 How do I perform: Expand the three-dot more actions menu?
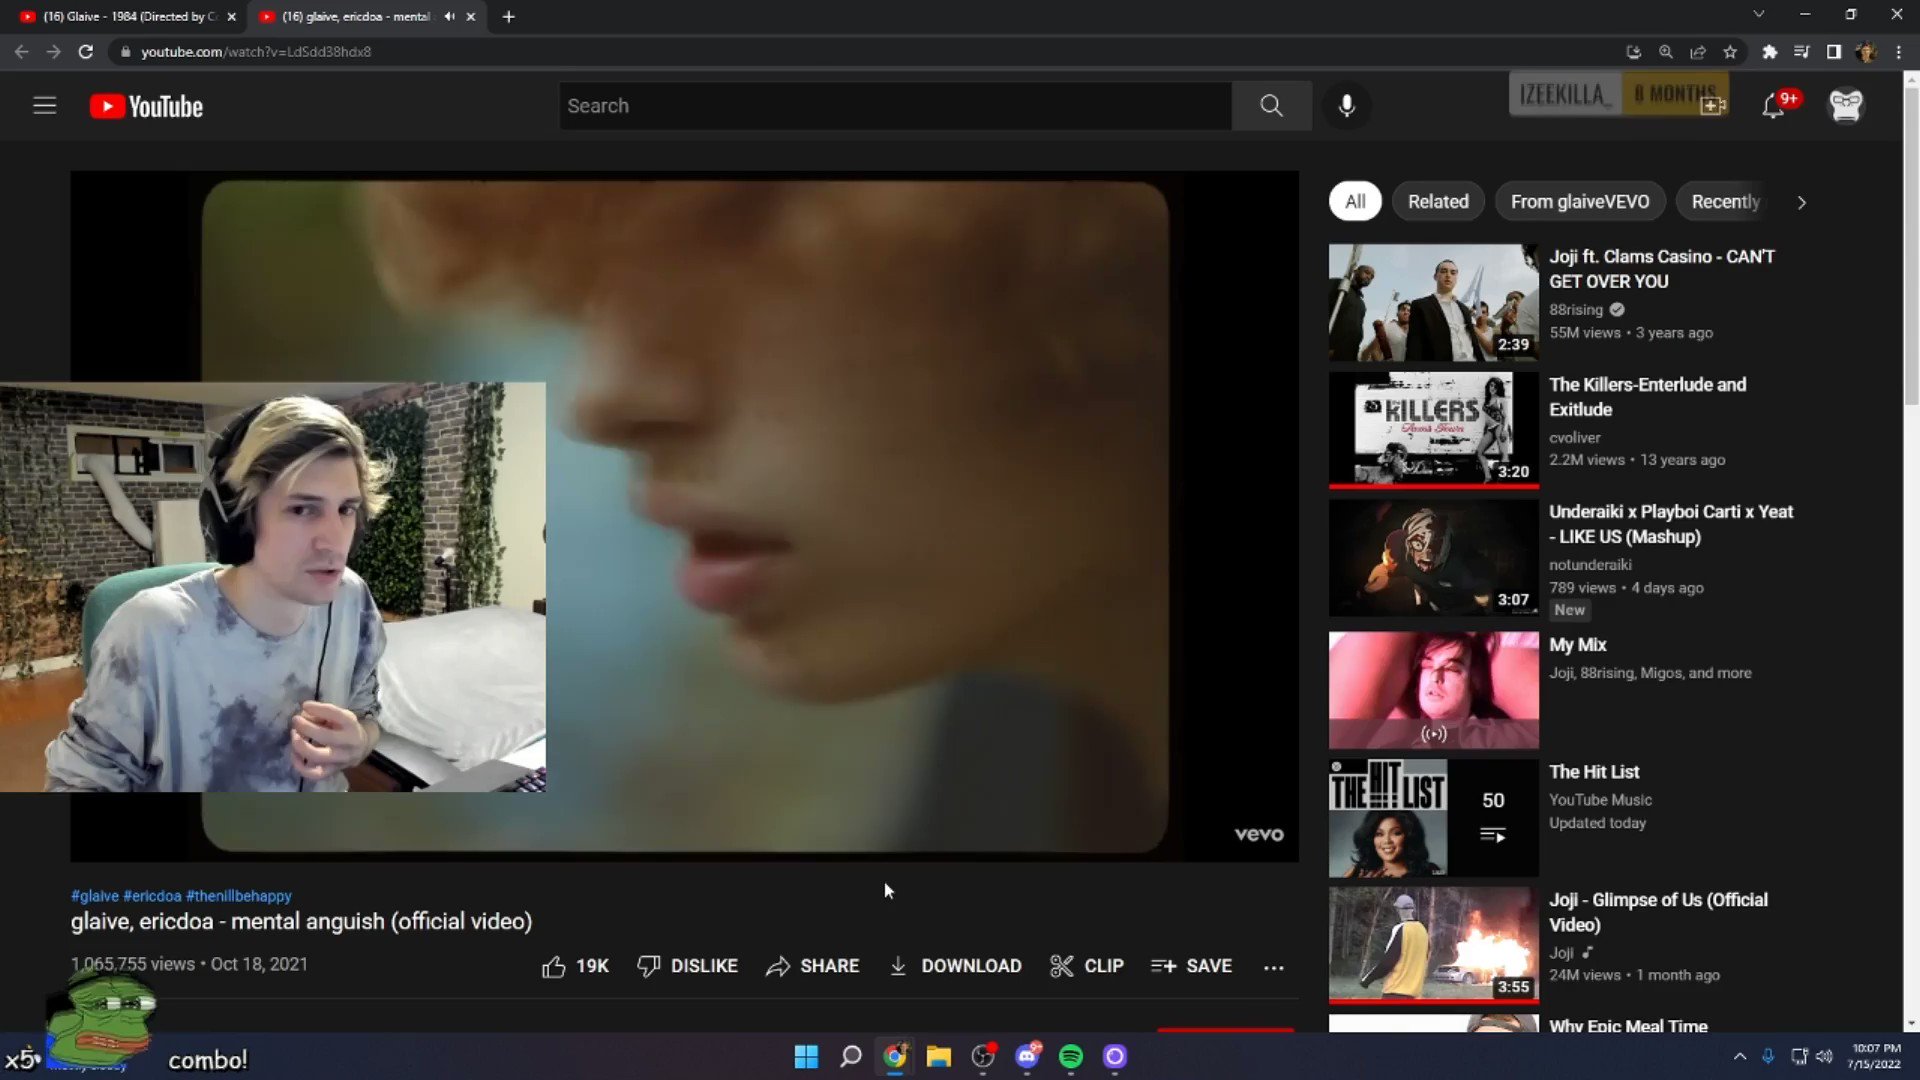[x=1273, y=967]
